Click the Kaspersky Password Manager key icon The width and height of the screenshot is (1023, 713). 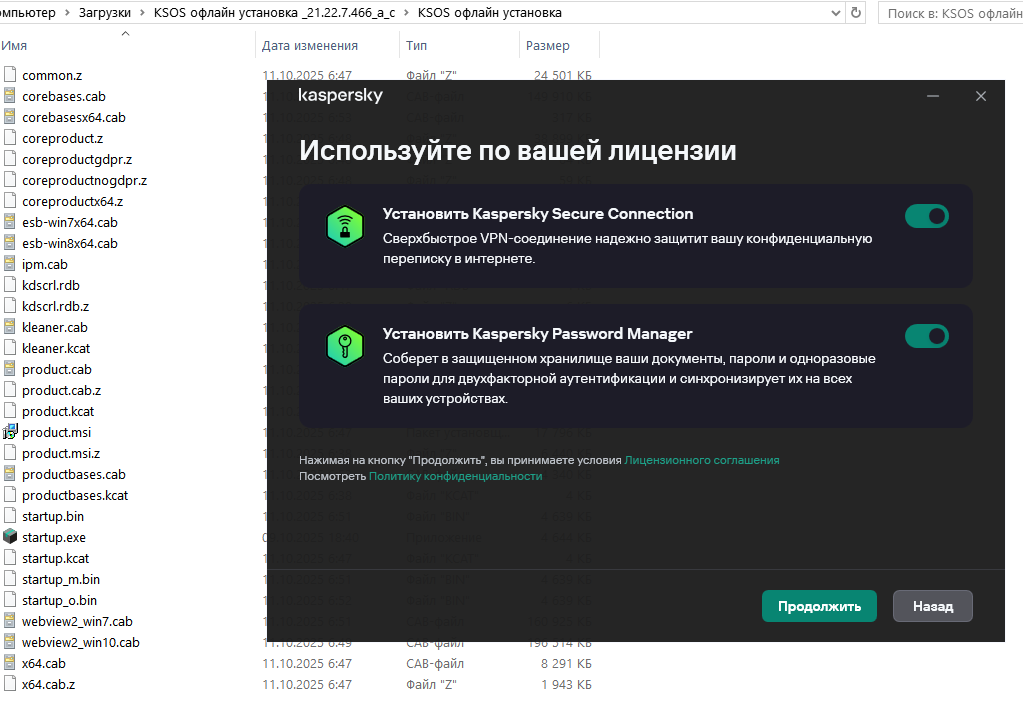pos(344,346)
